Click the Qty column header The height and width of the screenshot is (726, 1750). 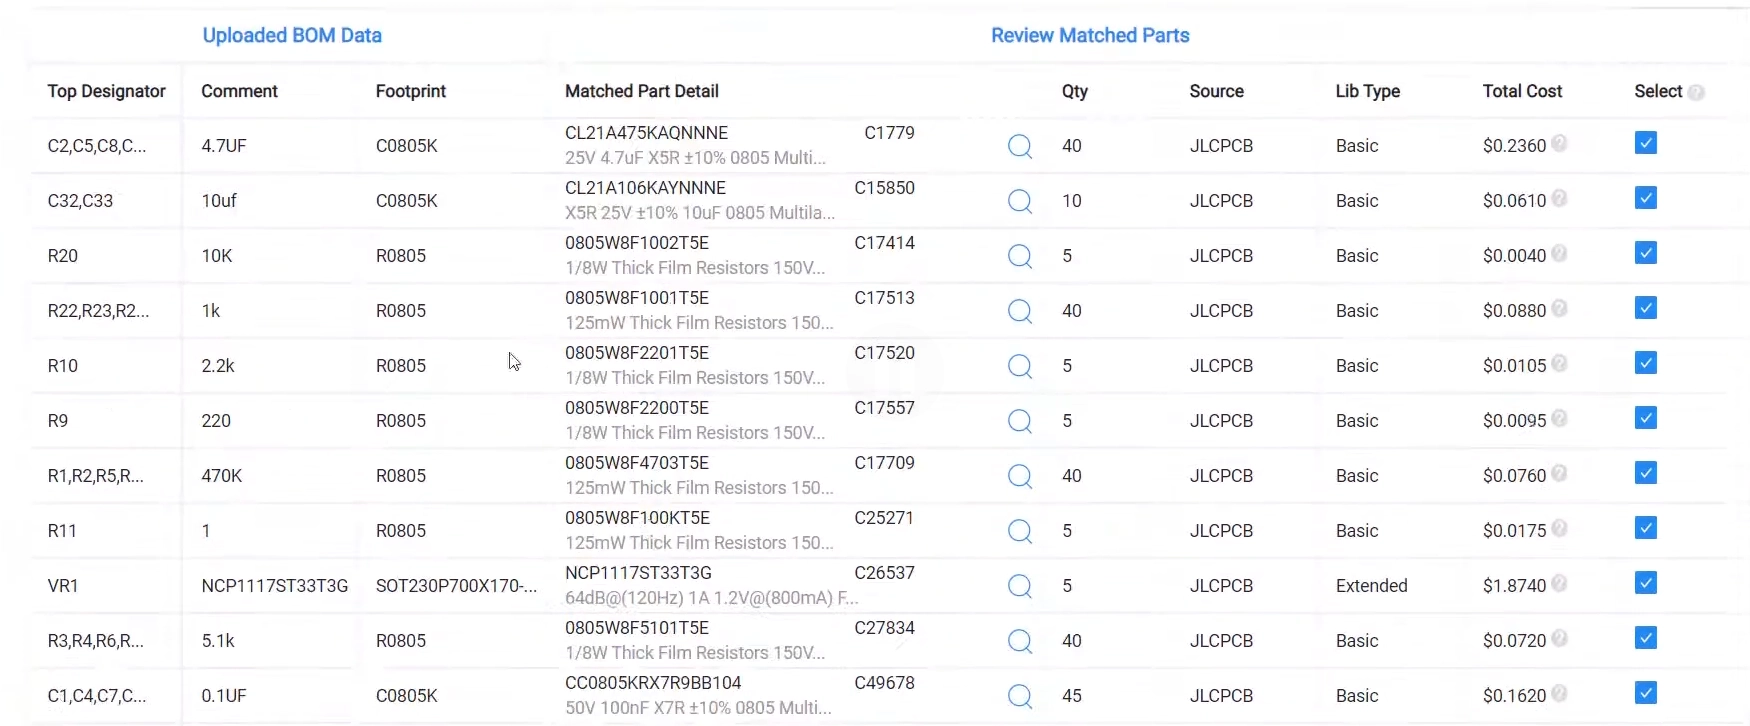tap(1074, 91)
